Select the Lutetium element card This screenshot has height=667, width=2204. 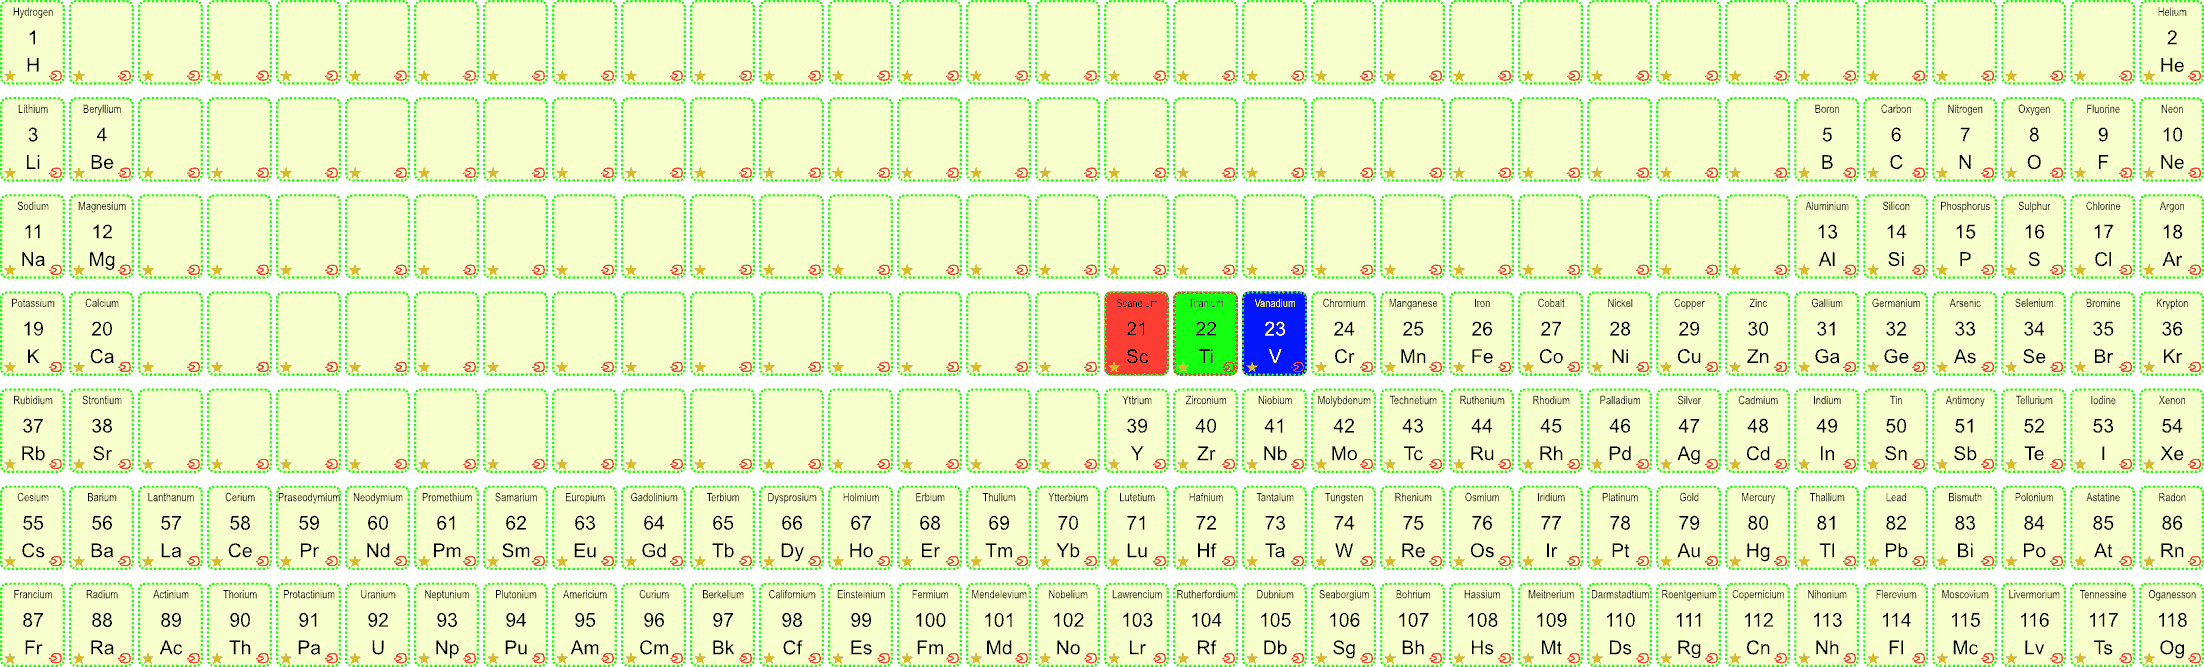(x=1137, y=528)
